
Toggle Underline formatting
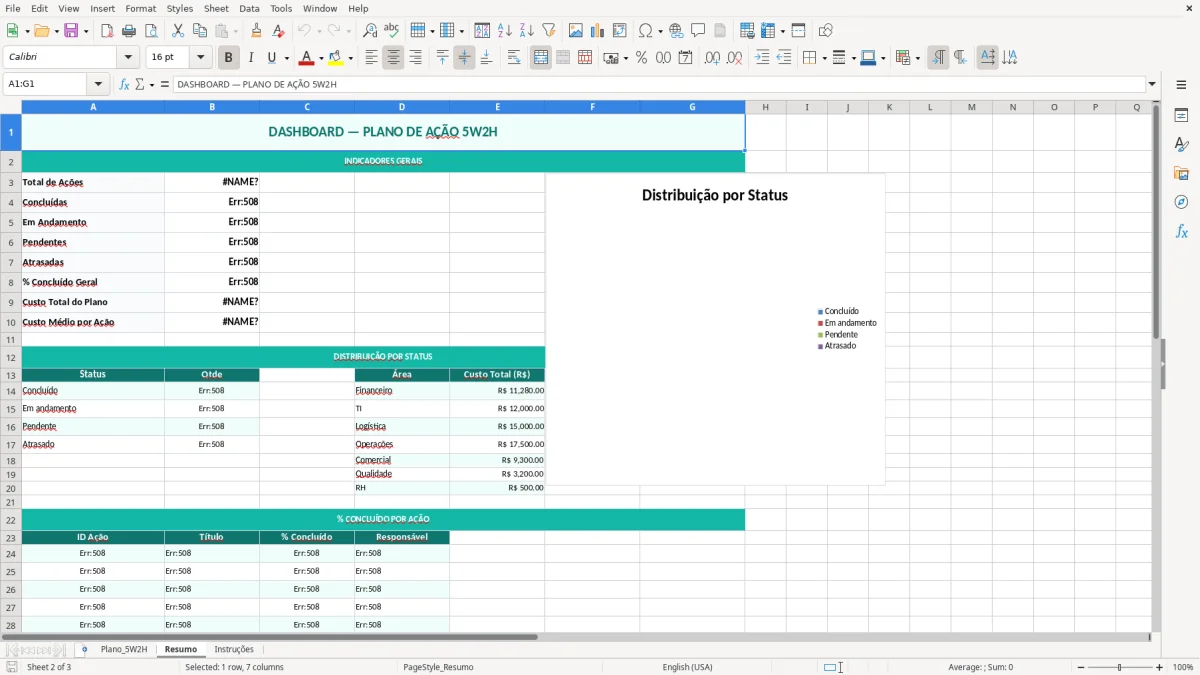[271, 58]
